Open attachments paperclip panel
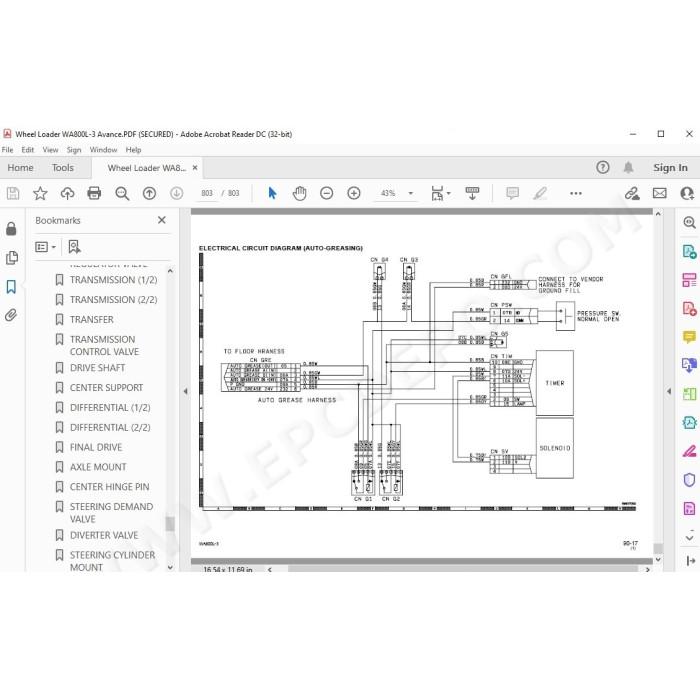The width and height of the screenshot is (700, 700). (x=11, y=315)
